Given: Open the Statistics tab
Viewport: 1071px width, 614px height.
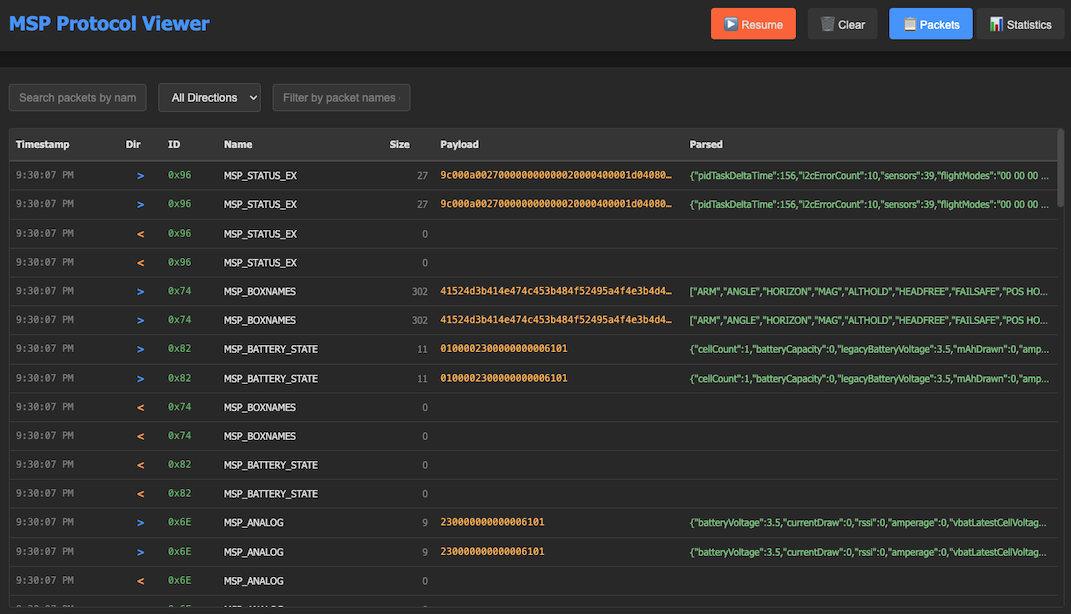Looking at the screenshot, I should tap(1020, 24).
